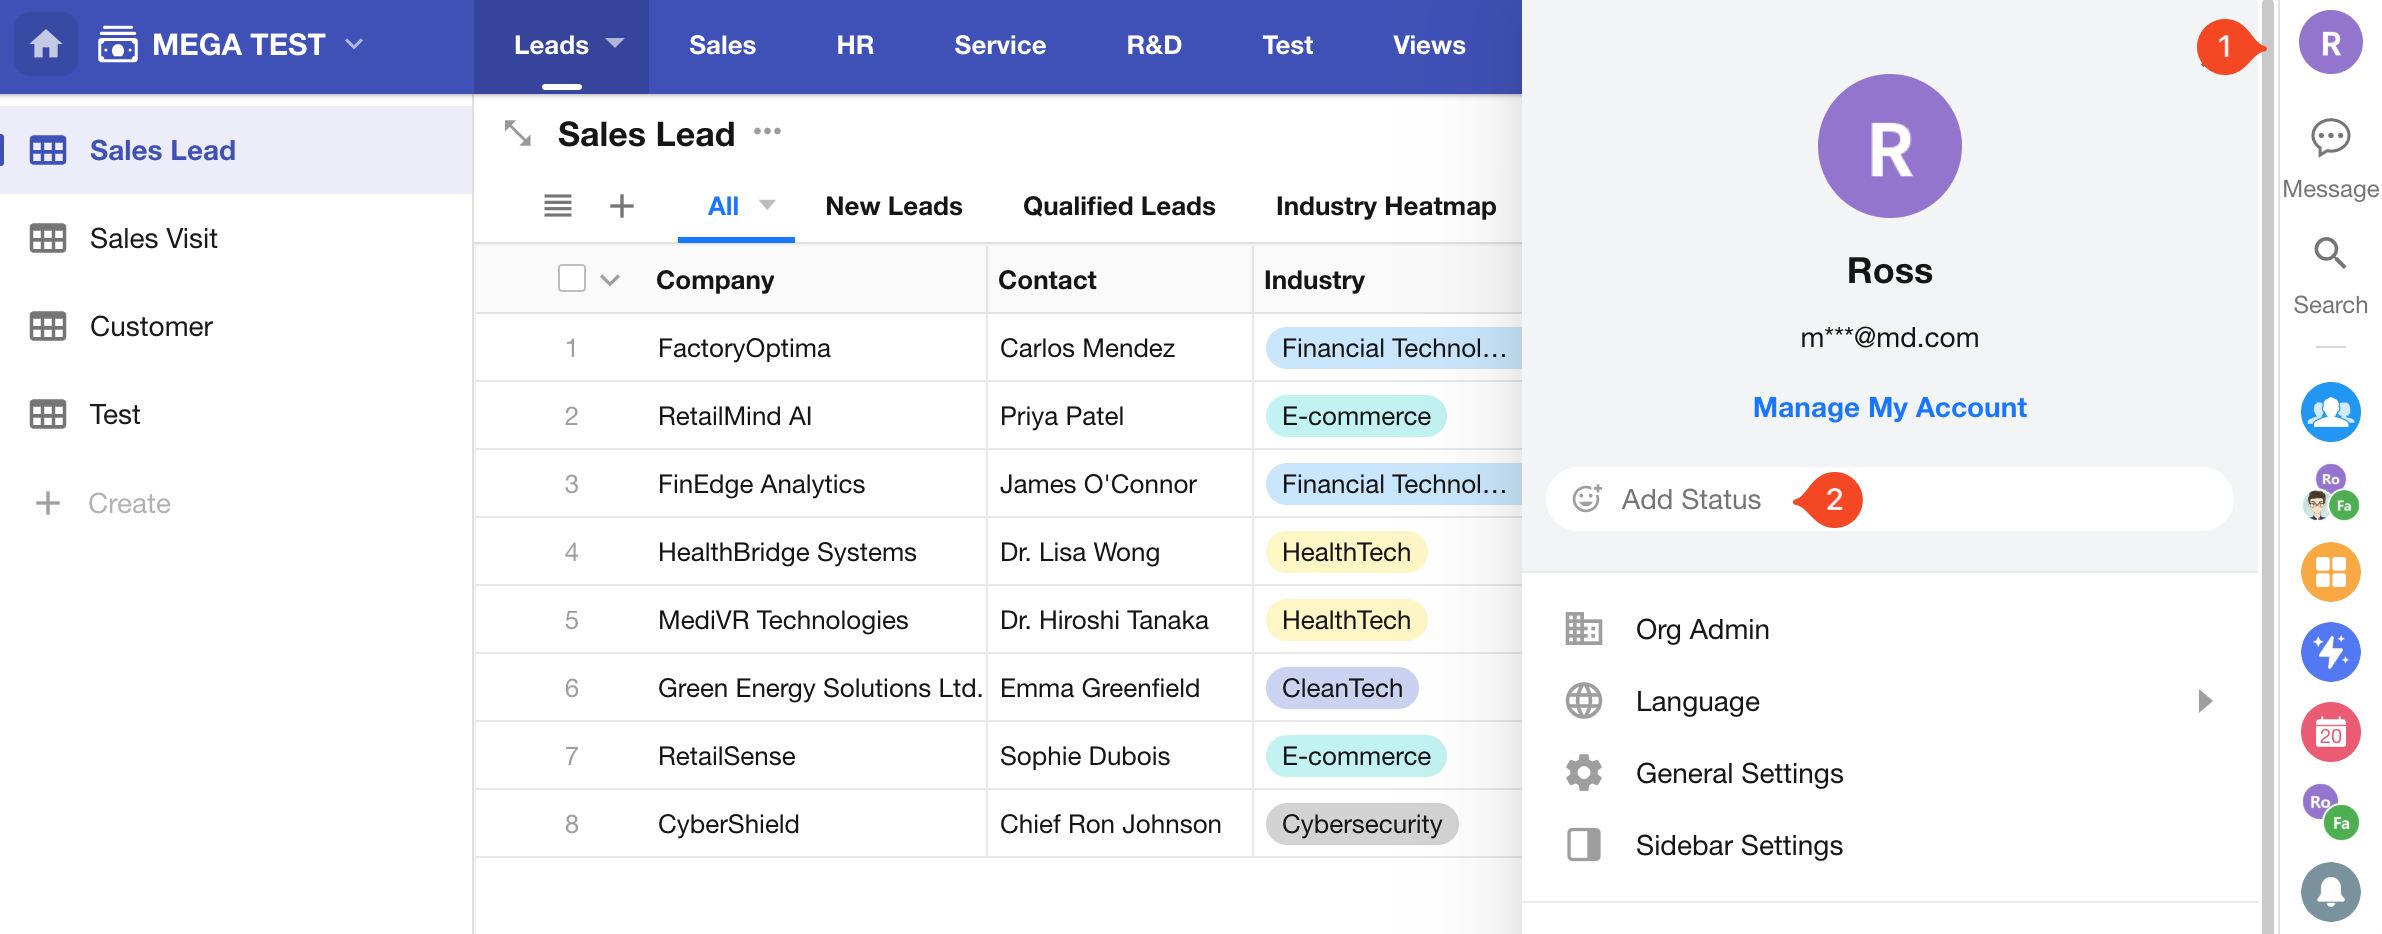Screen dimensions: 2382x934
Task: Click the Manage My Account link
Action: pyautogui.click(x=1889, y=407)
